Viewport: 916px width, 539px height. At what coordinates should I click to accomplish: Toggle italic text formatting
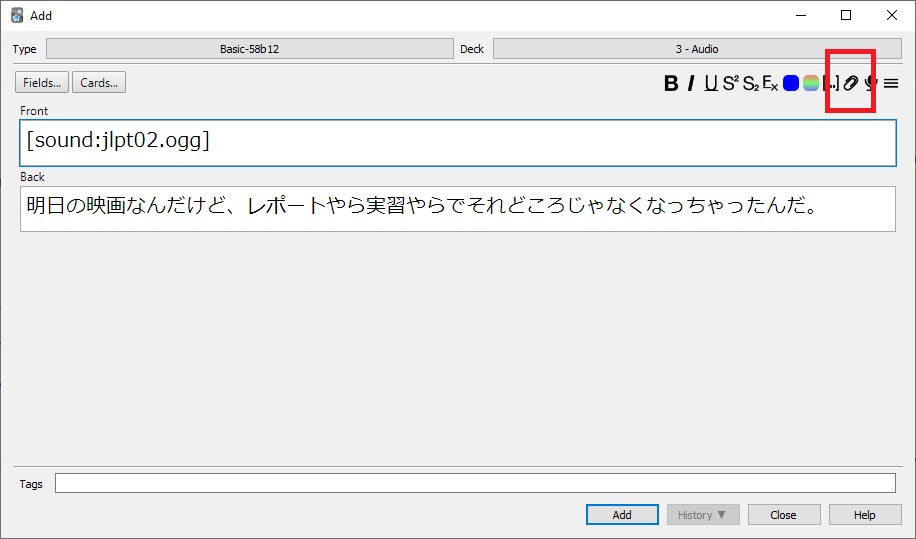pos(690,84)
